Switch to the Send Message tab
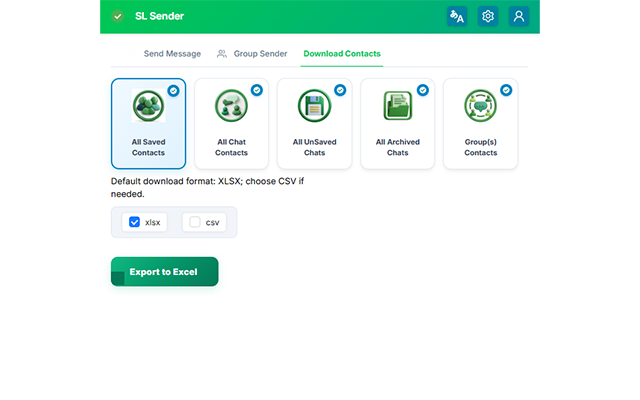This screenshot has height=400, width=640. tap(172, 53)
